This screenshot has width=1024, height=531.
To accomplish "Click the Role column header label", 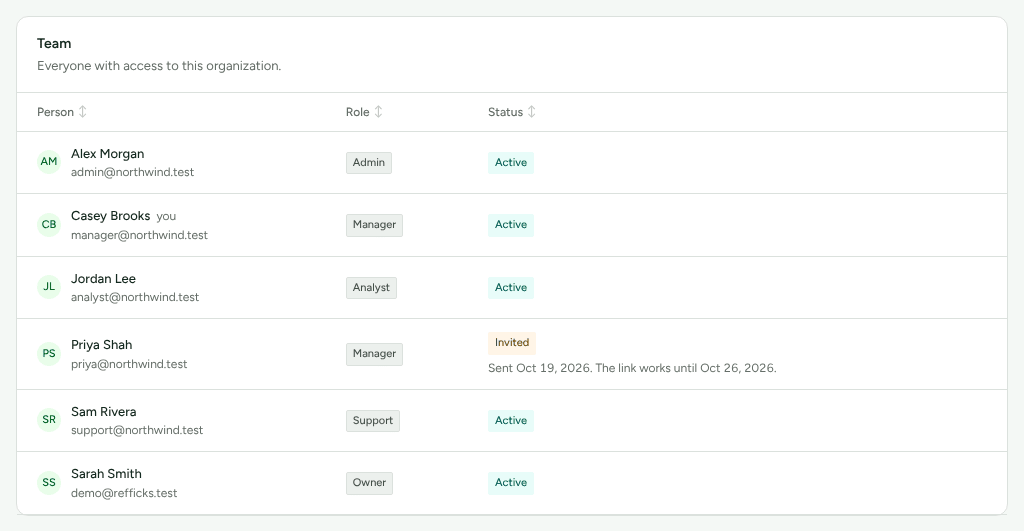I will pyautogui.click(x=358, y=112).
